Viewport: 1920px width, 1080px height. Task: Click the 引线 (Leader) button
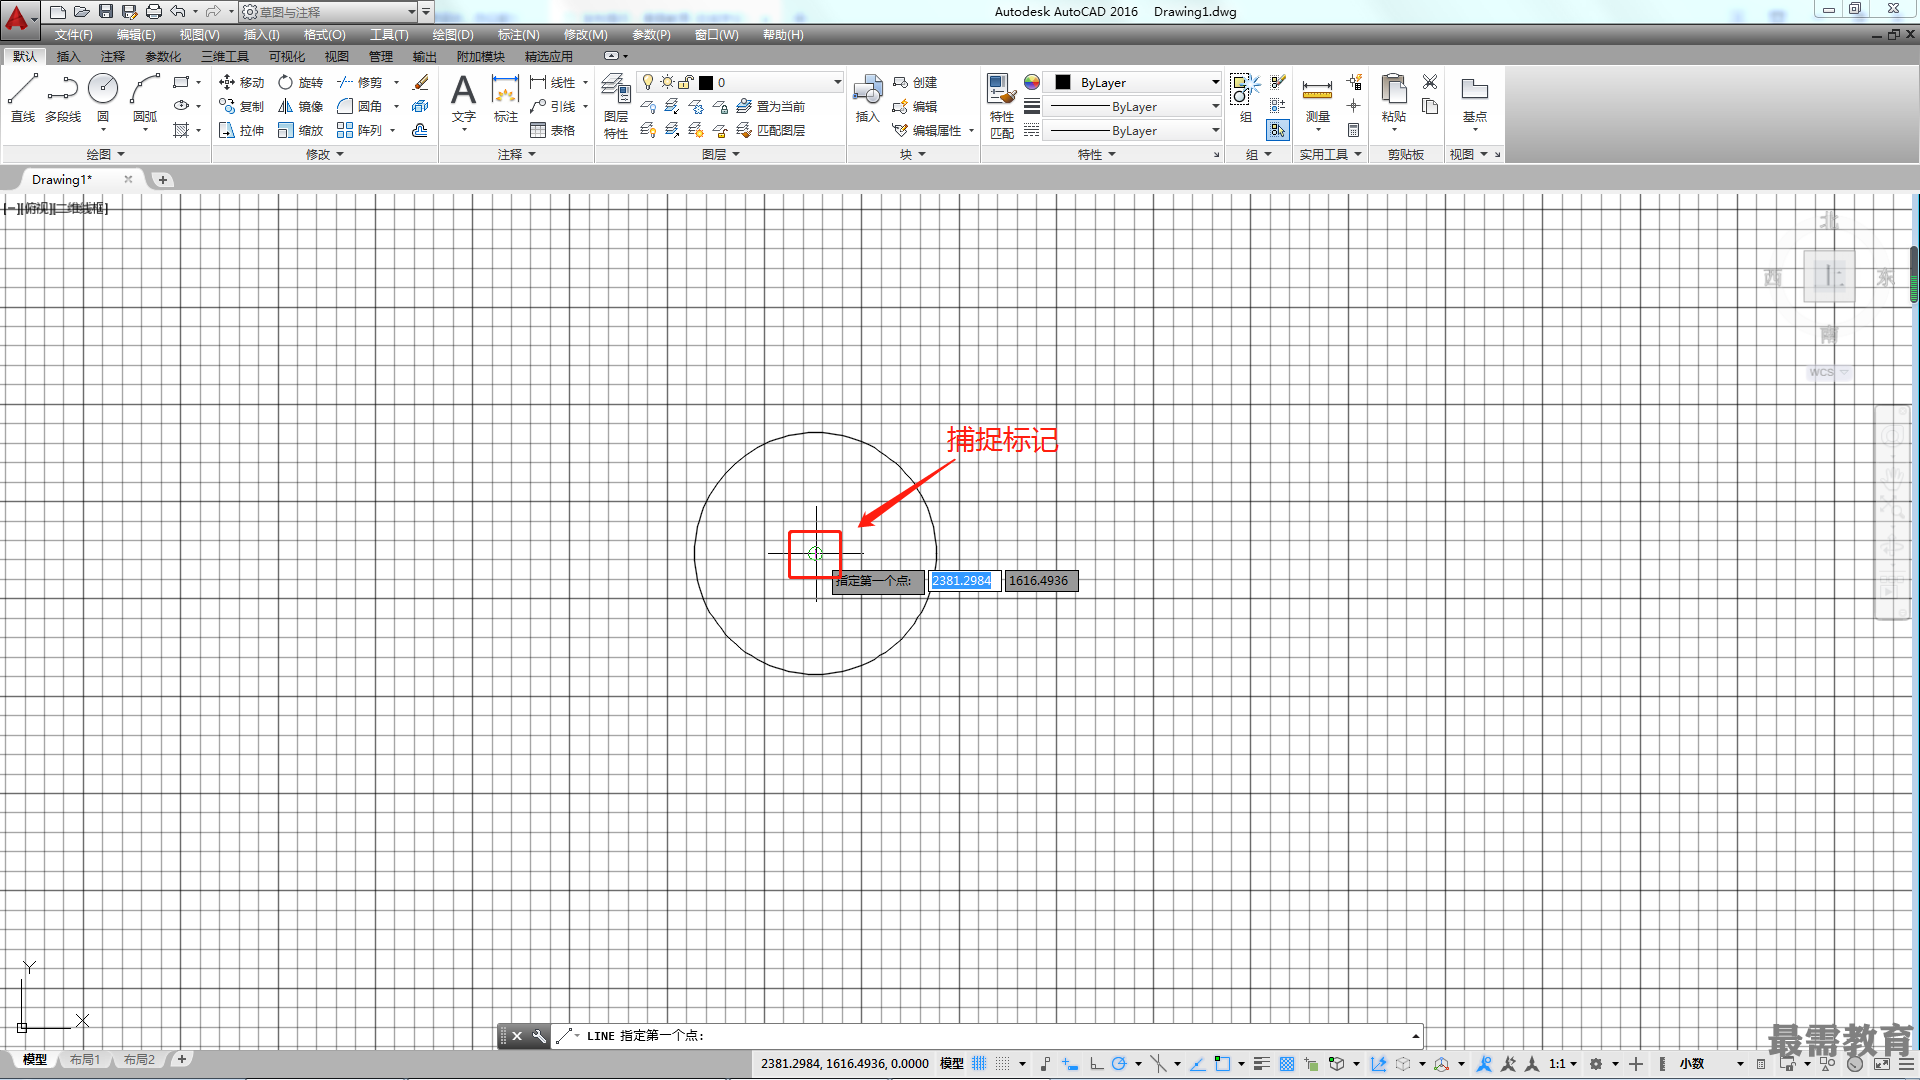coord(553,106)
